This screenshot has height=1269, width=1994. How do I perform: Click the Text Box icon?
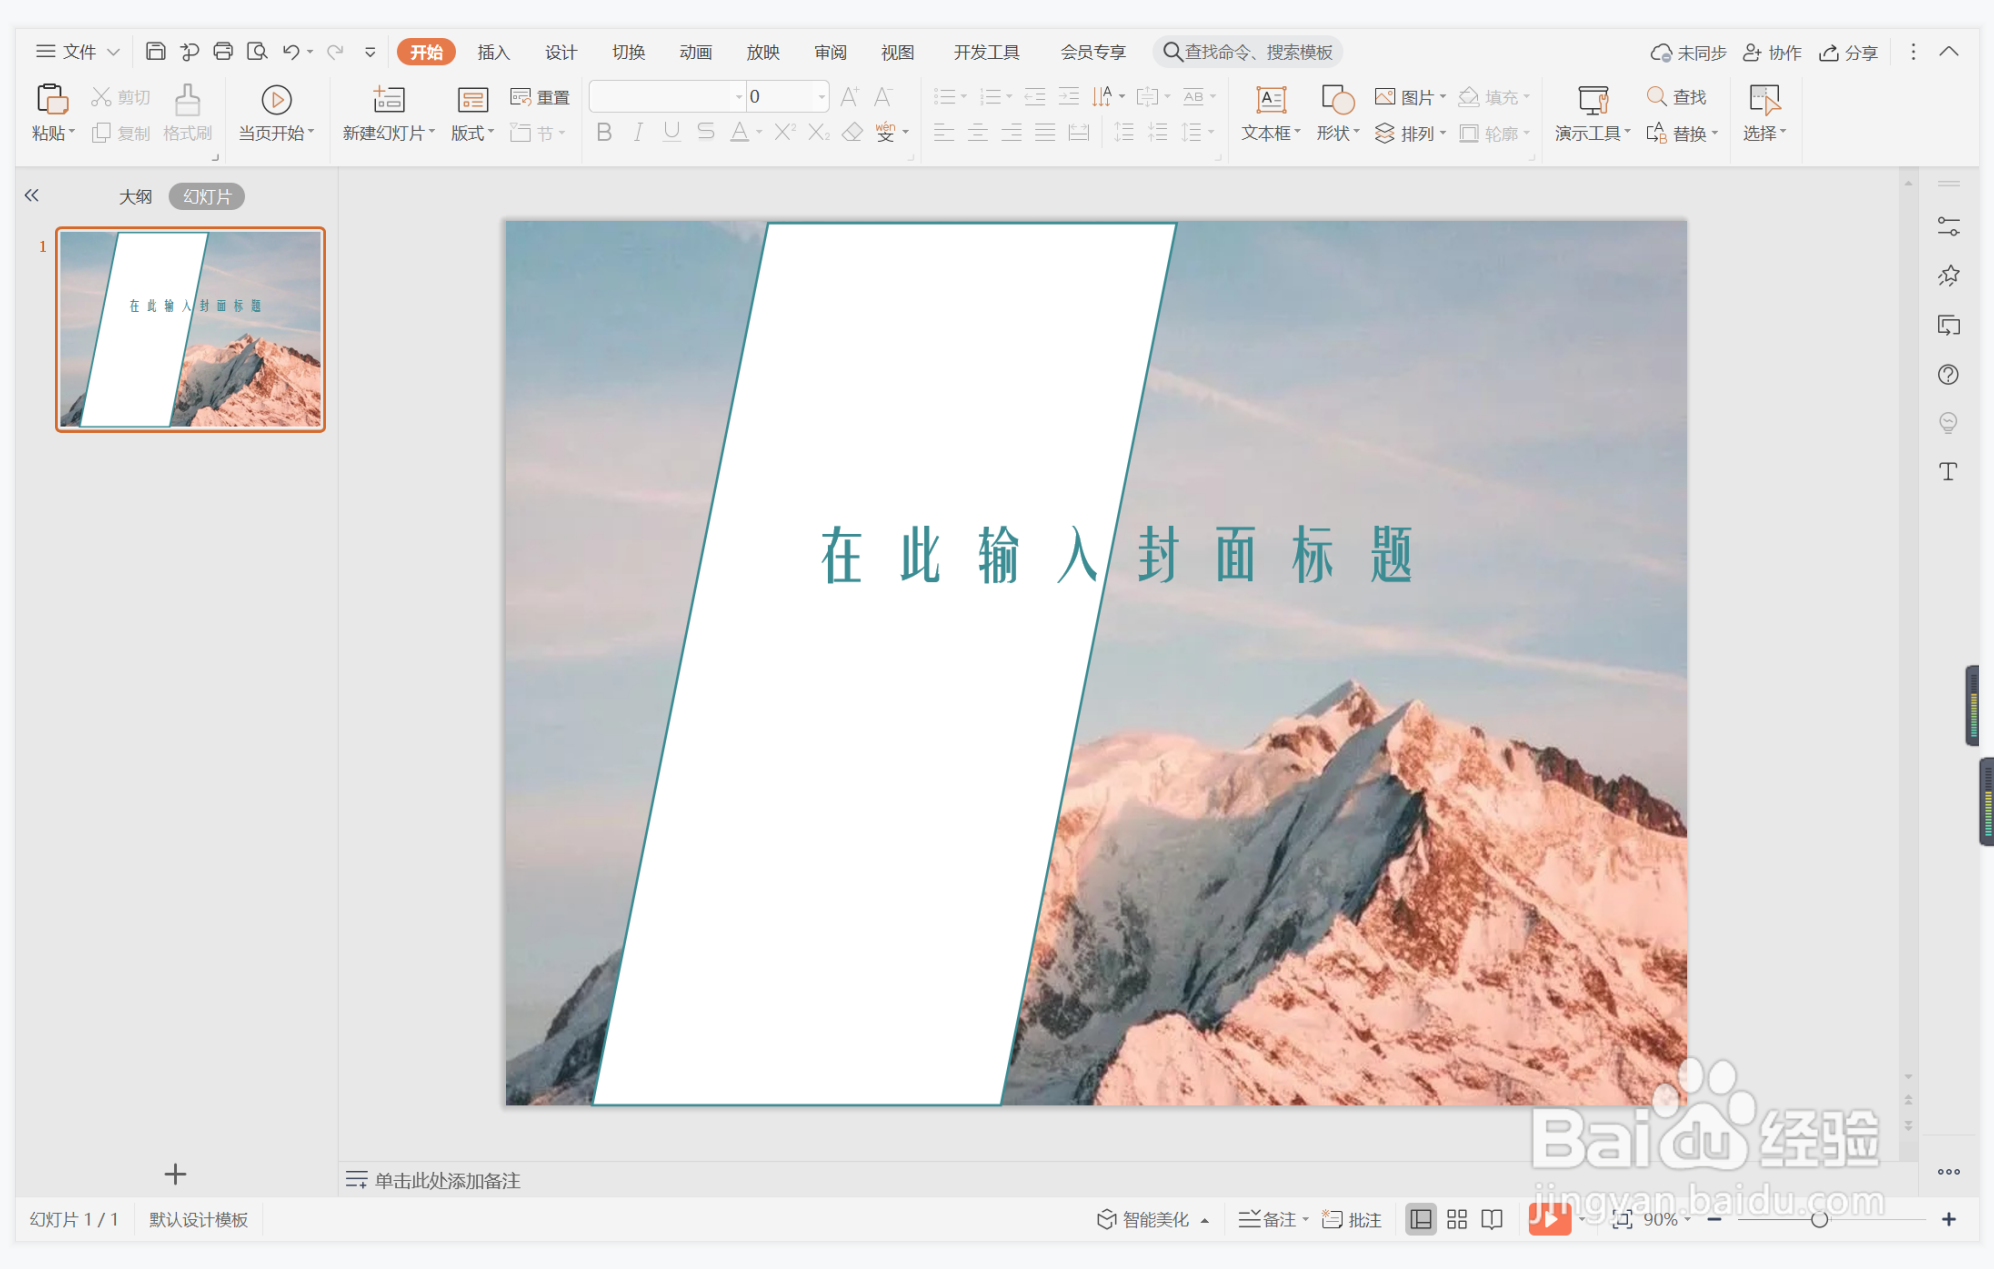click(x=1270, y=99)
